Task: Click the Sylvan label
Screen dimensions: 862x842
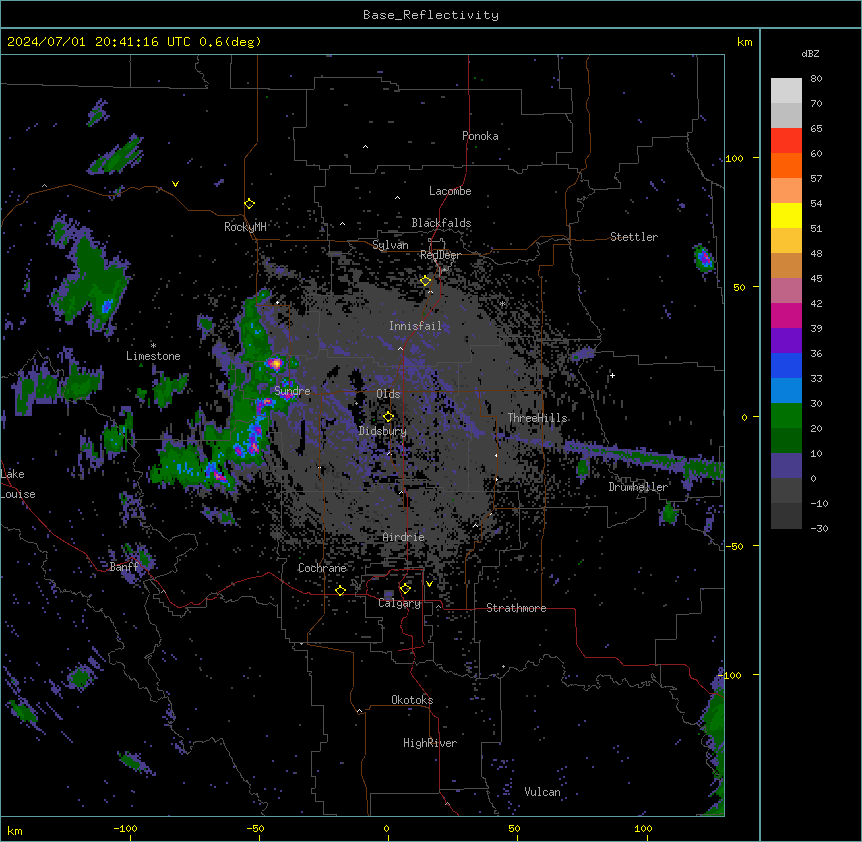Action: [390, 245]
